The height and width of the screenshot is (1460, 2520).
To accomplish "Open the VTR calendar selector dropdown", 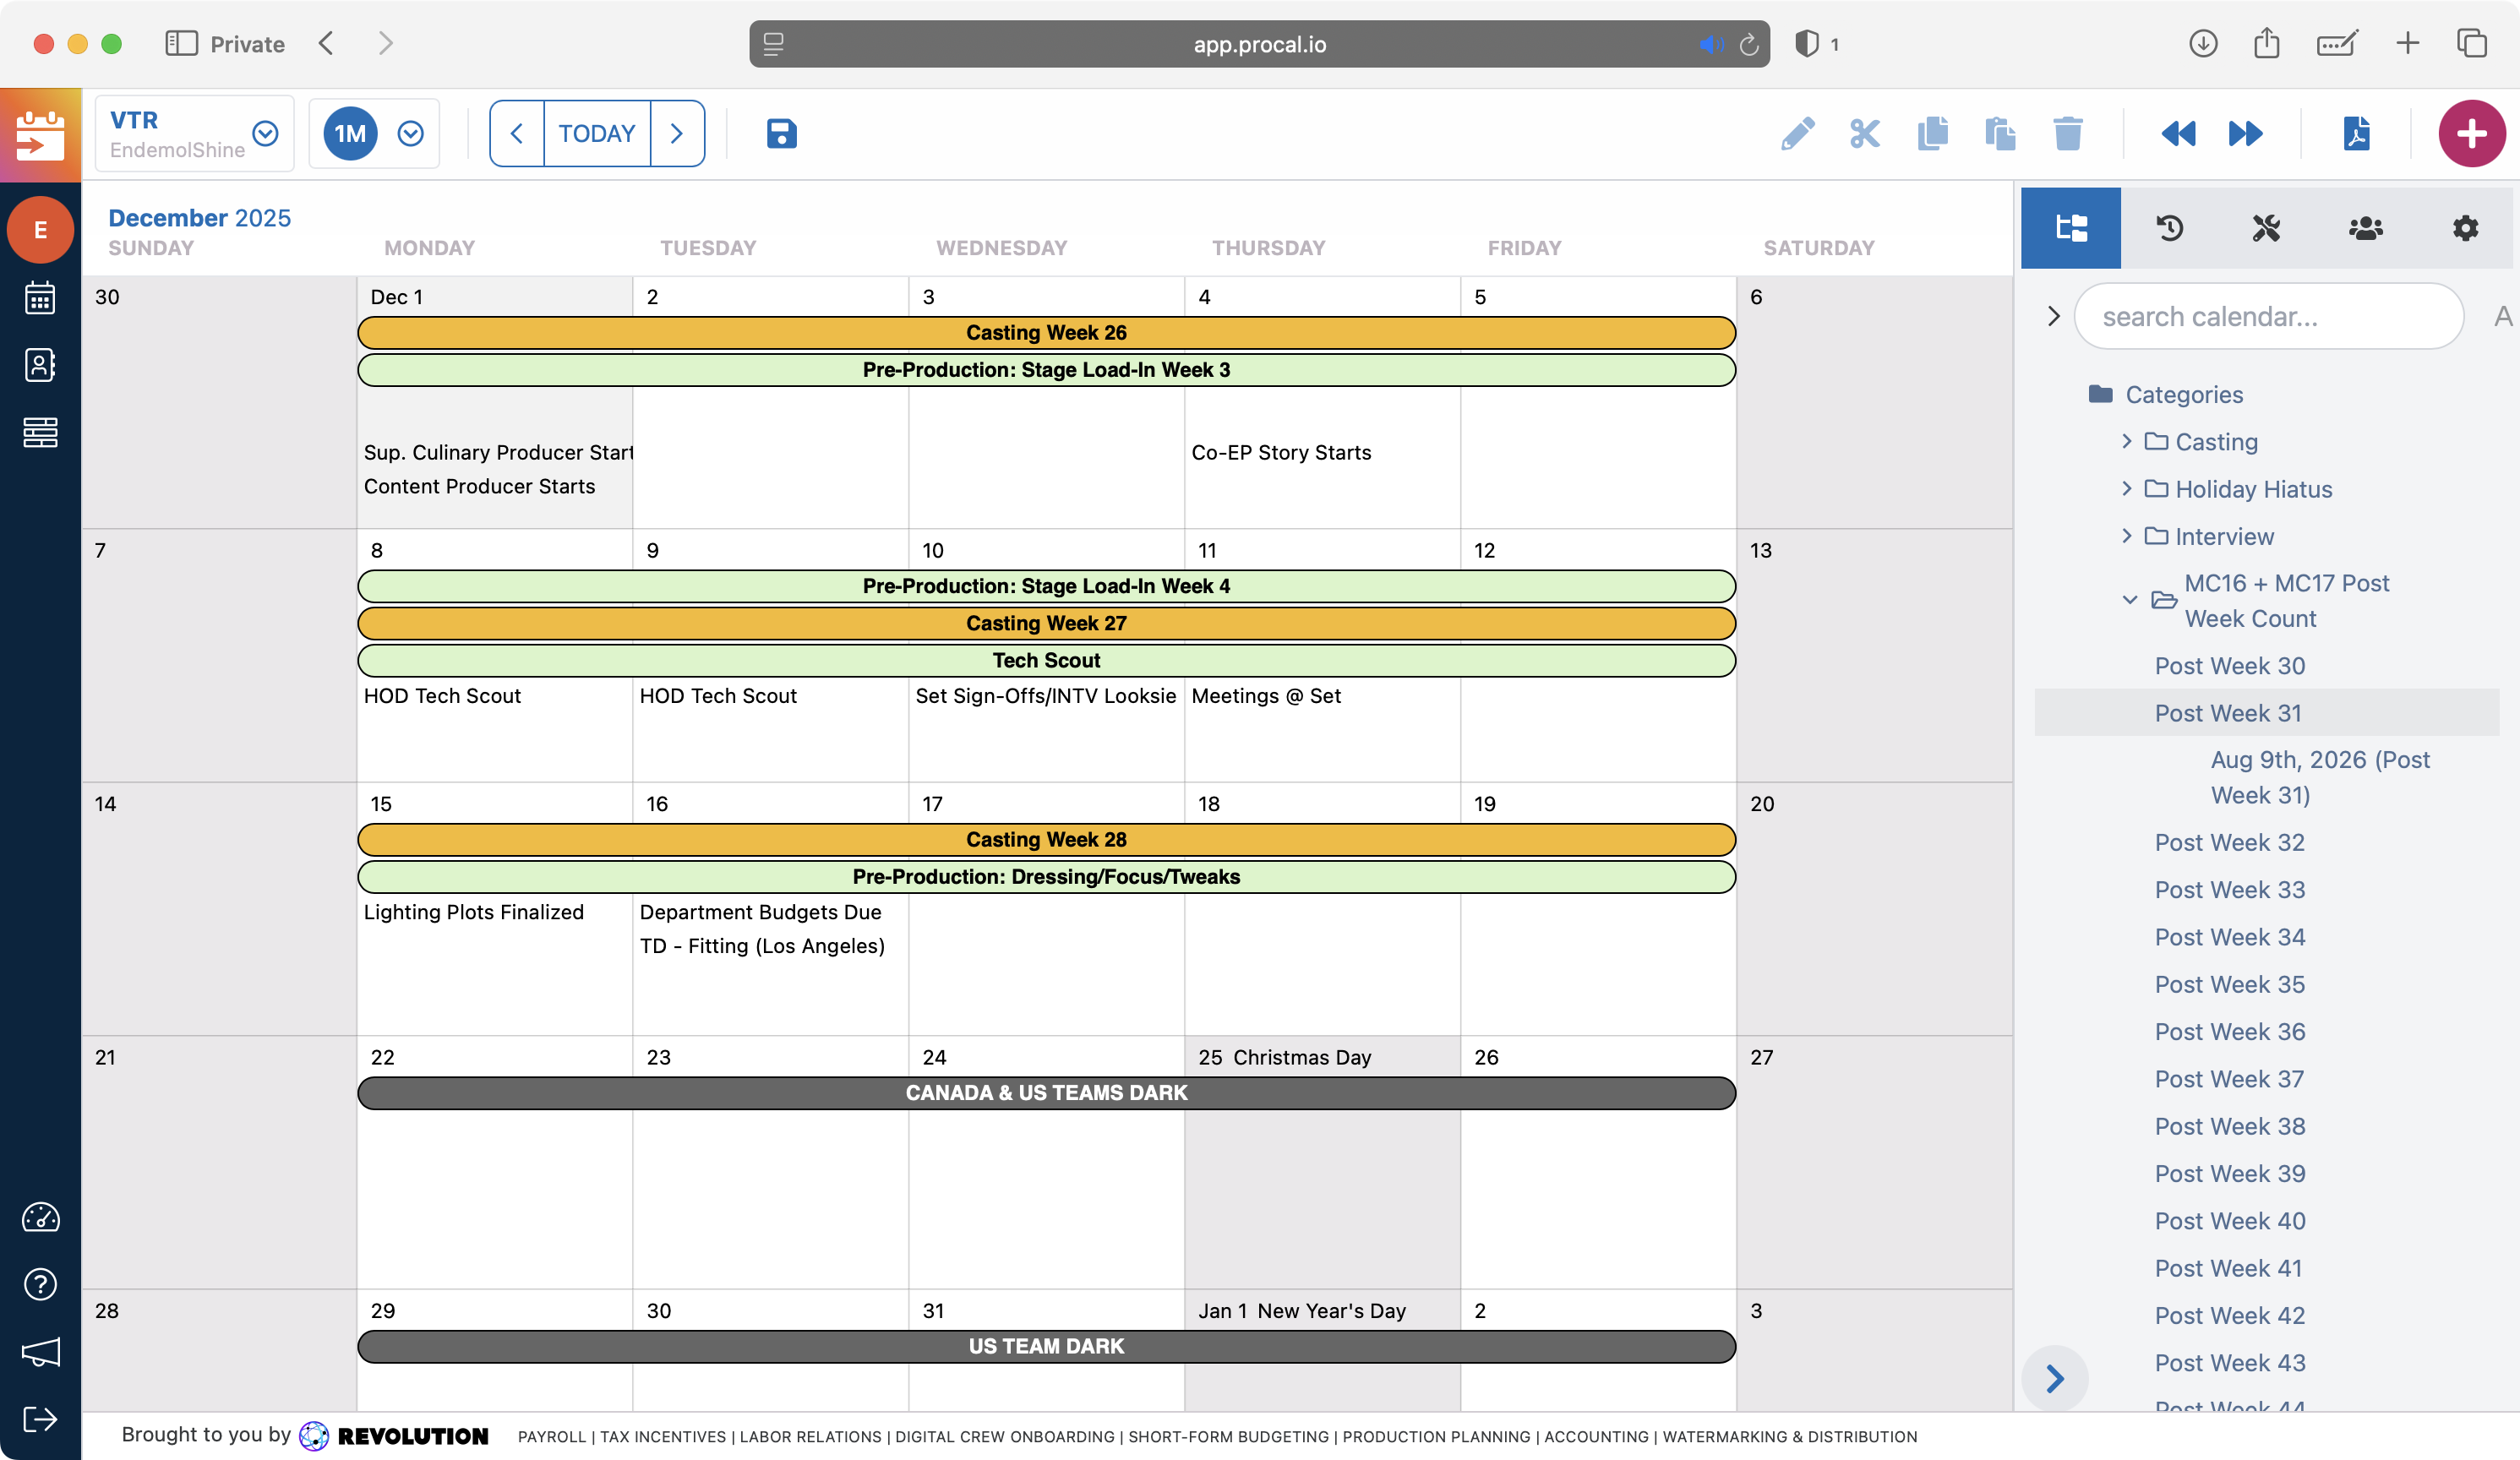I will (x=265, y=133).
